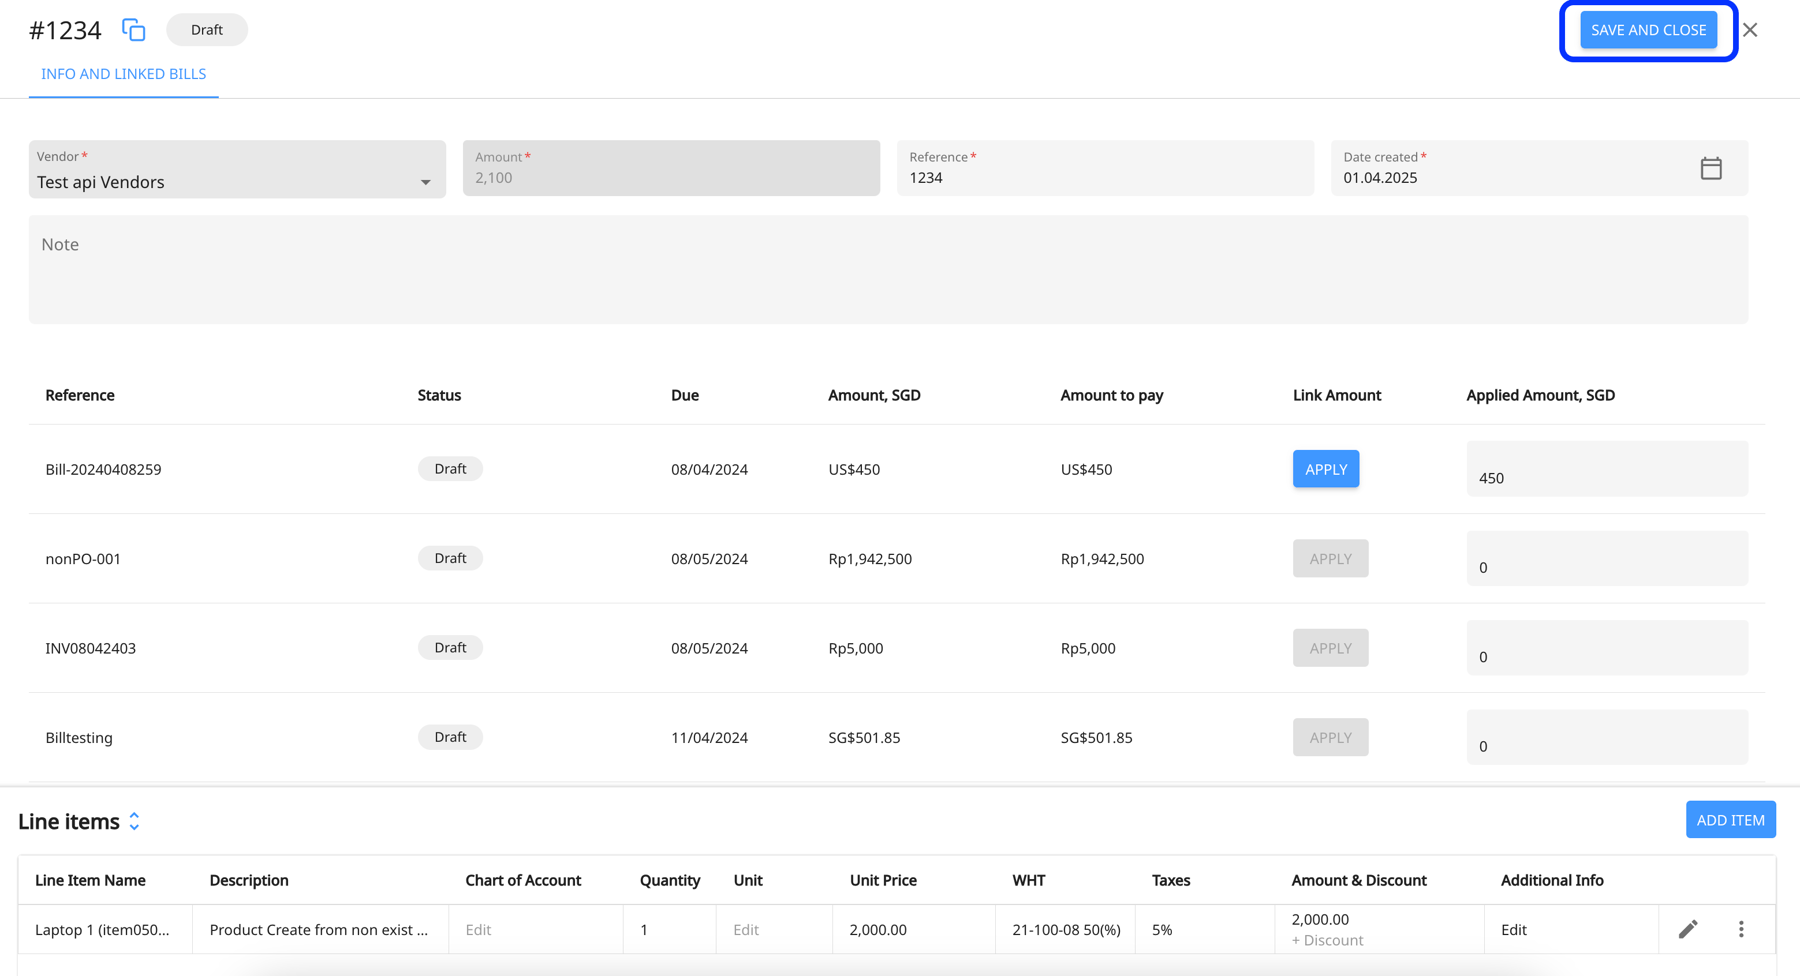
Task: Open the three-dot menu for Laptop 1
Action: click(1741, 929)
